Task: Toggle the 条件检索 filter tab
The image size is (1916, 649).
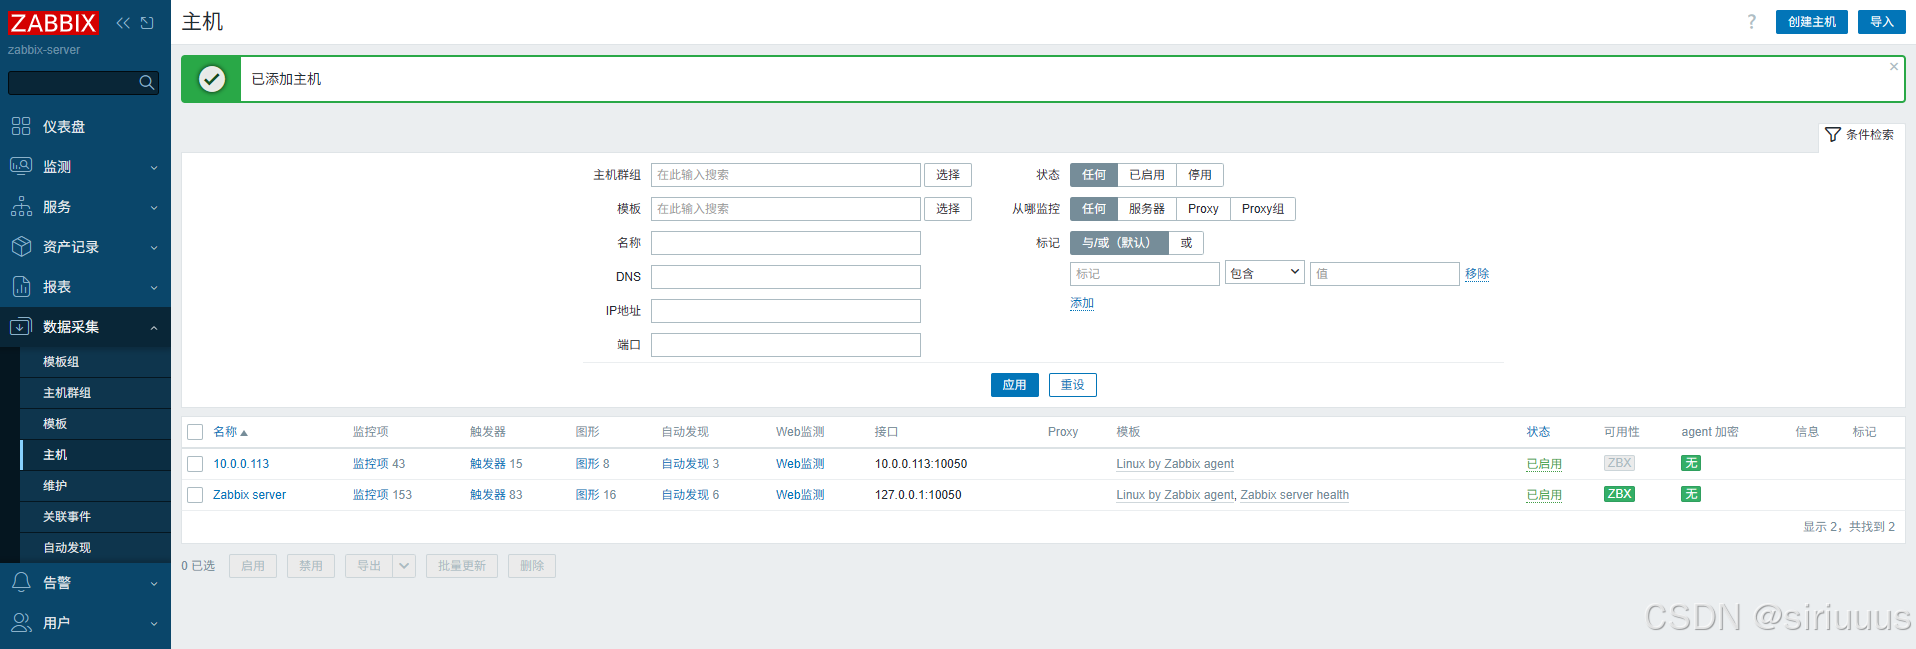Action: pos(1860,135)
